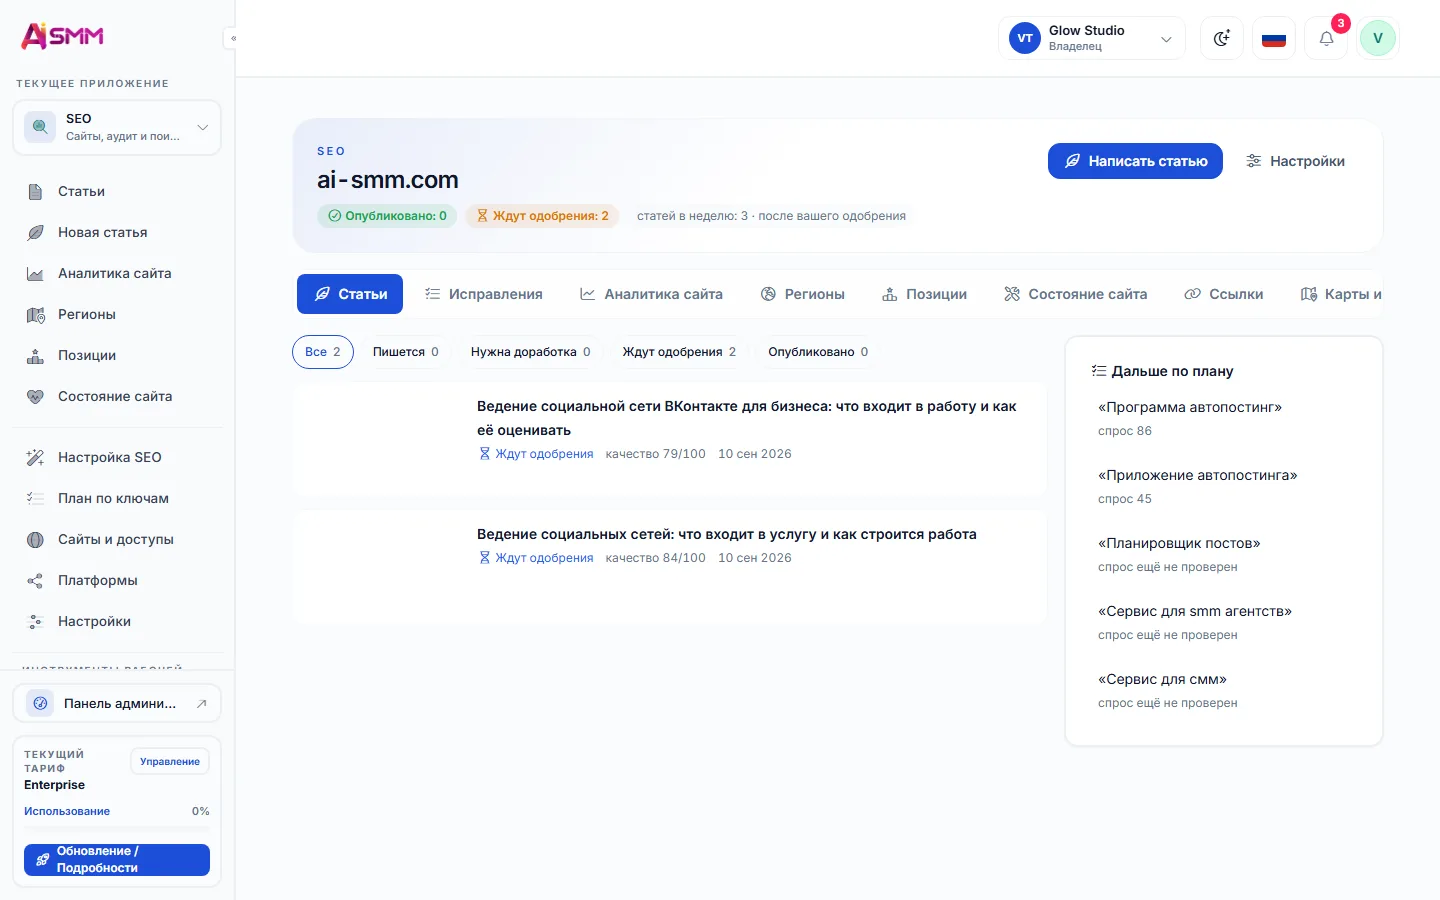Open Платформы in the sidebar
This screenshot has width=1440, height=900.
point(117,580)
